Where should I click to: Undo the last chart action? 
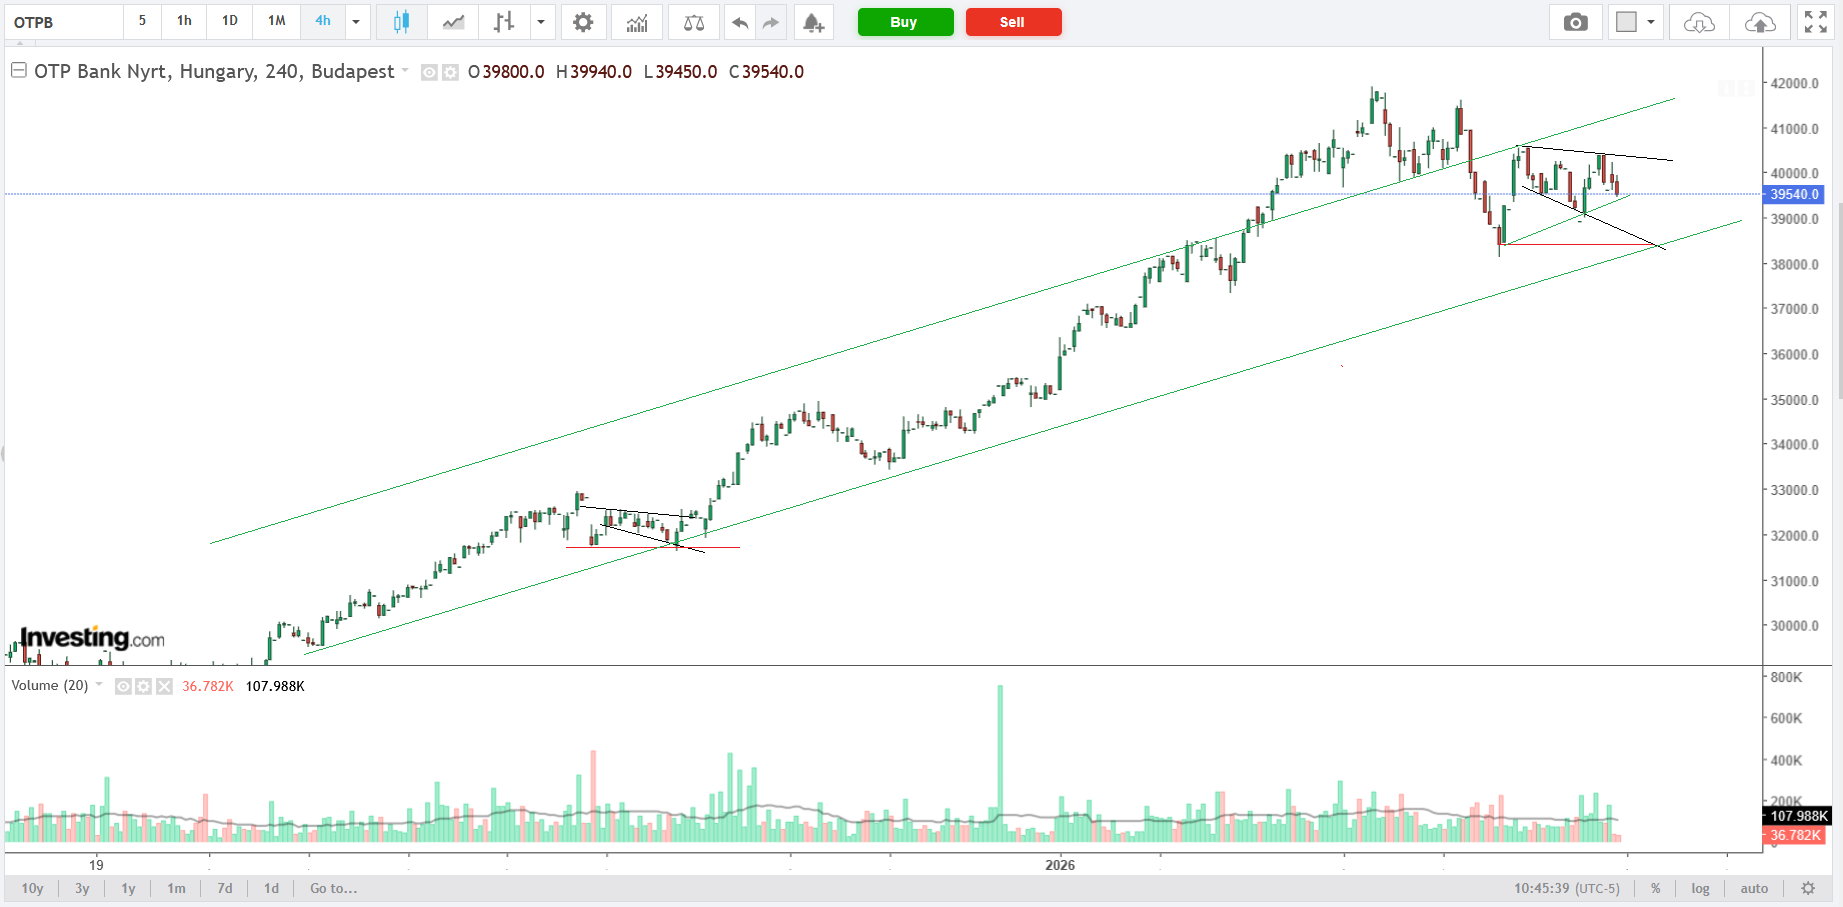pyautogui.click(x=739, y=22)
